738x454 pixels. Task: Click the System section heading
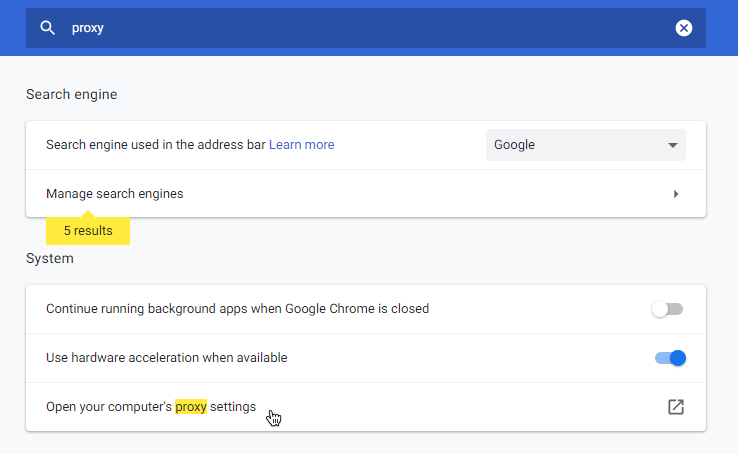tap(50, 259)
